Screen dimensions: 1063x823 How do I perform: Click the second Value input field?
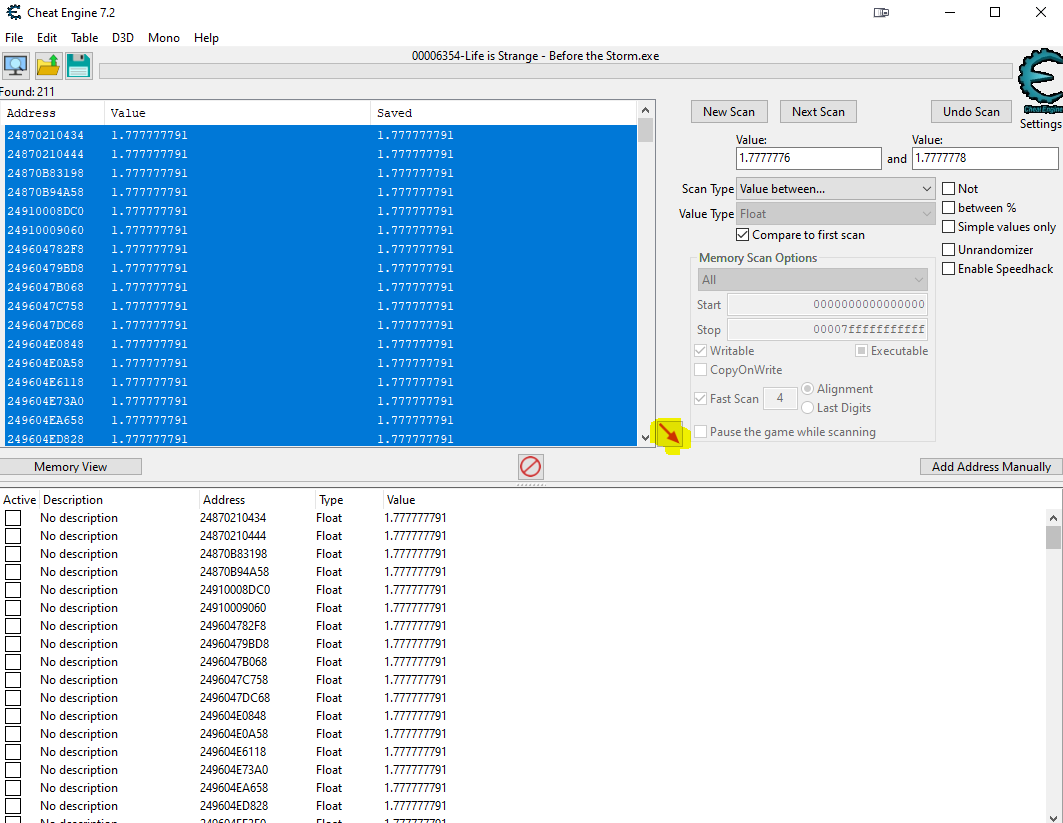tap(985, 158)
